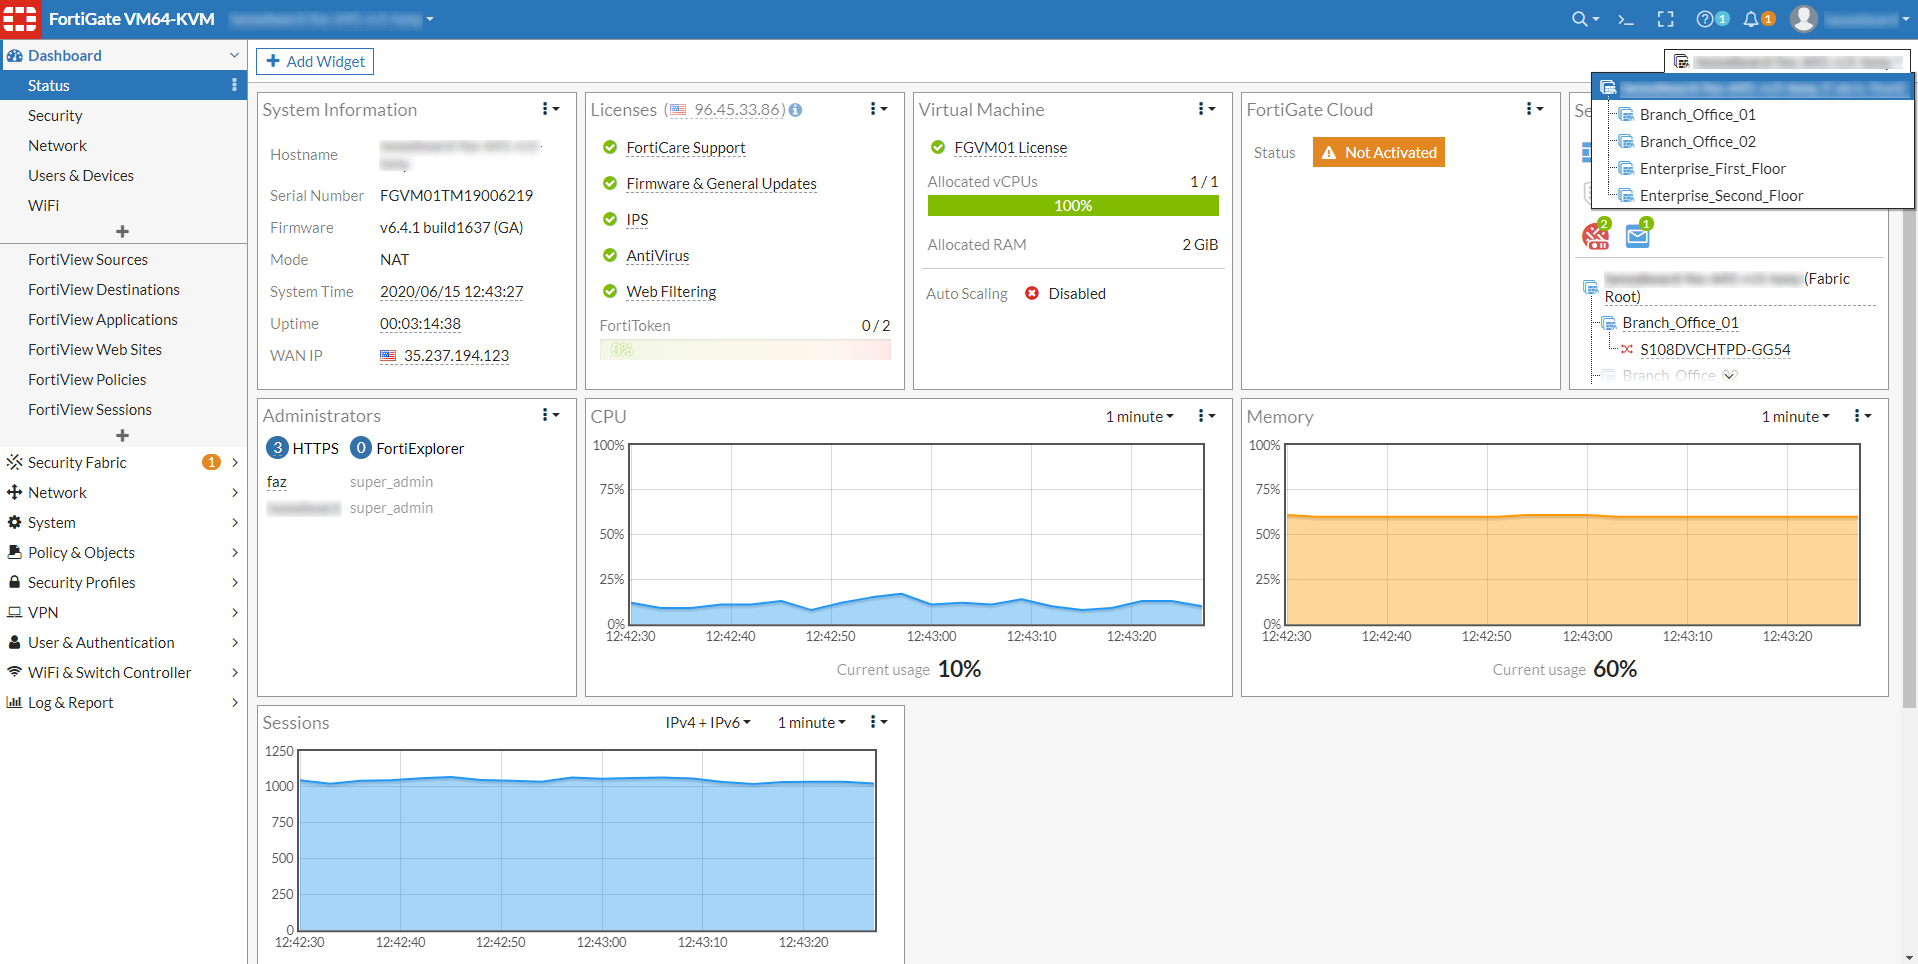Click the Allocated vCPUs 100% usage bar
Image resolution: width=1918 pixels, height=964 pixels.
[1072, 205]
